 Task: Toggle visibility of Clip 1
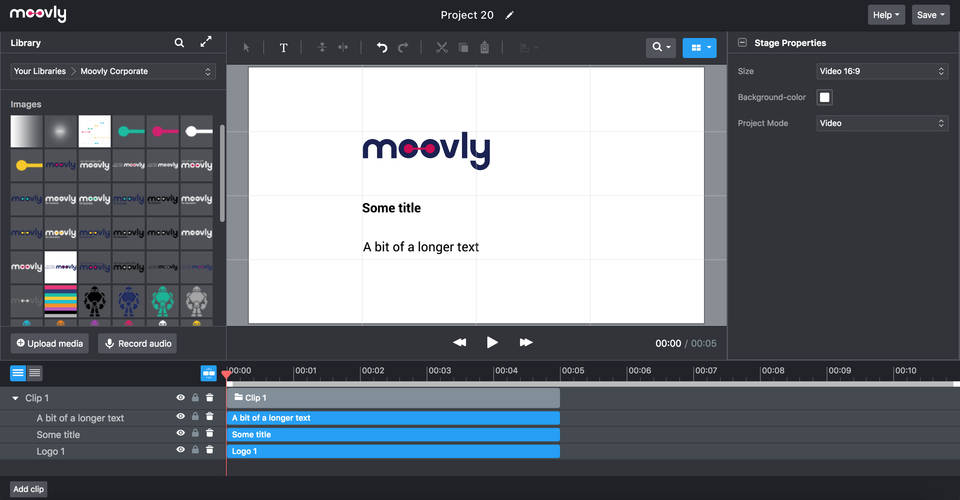pos(181,398)
